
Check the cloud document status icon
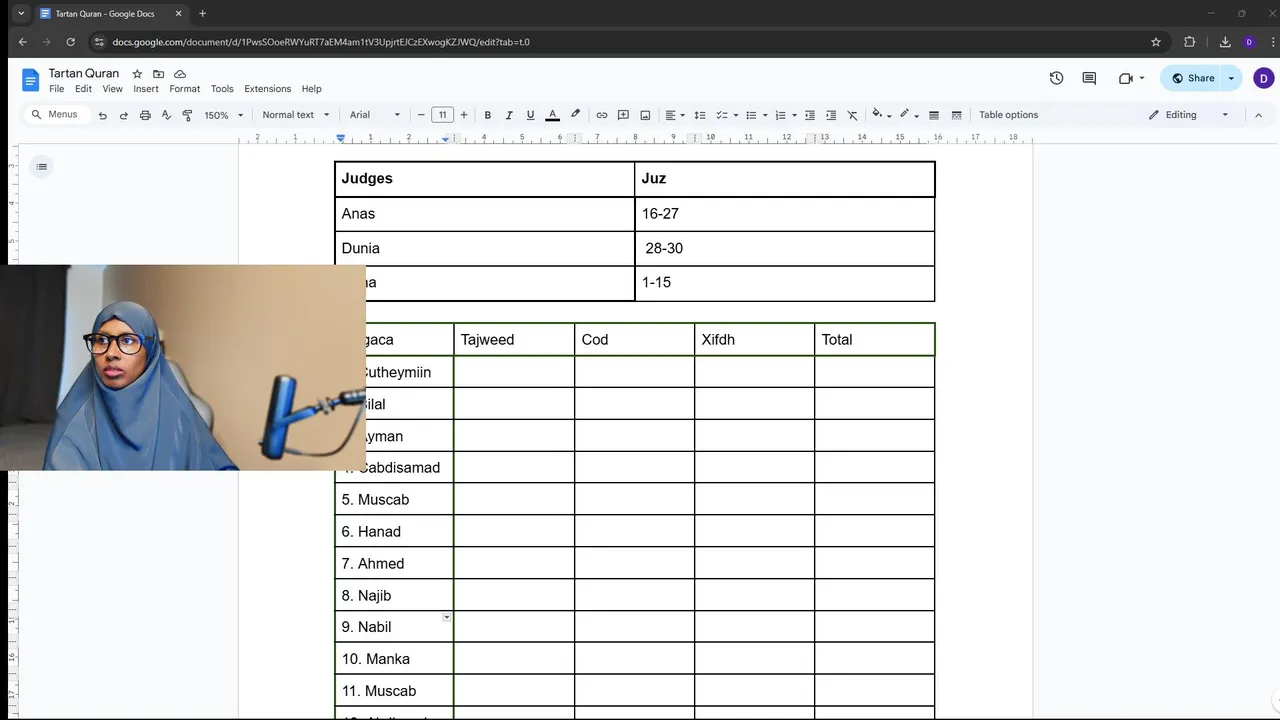coord(180,74)
